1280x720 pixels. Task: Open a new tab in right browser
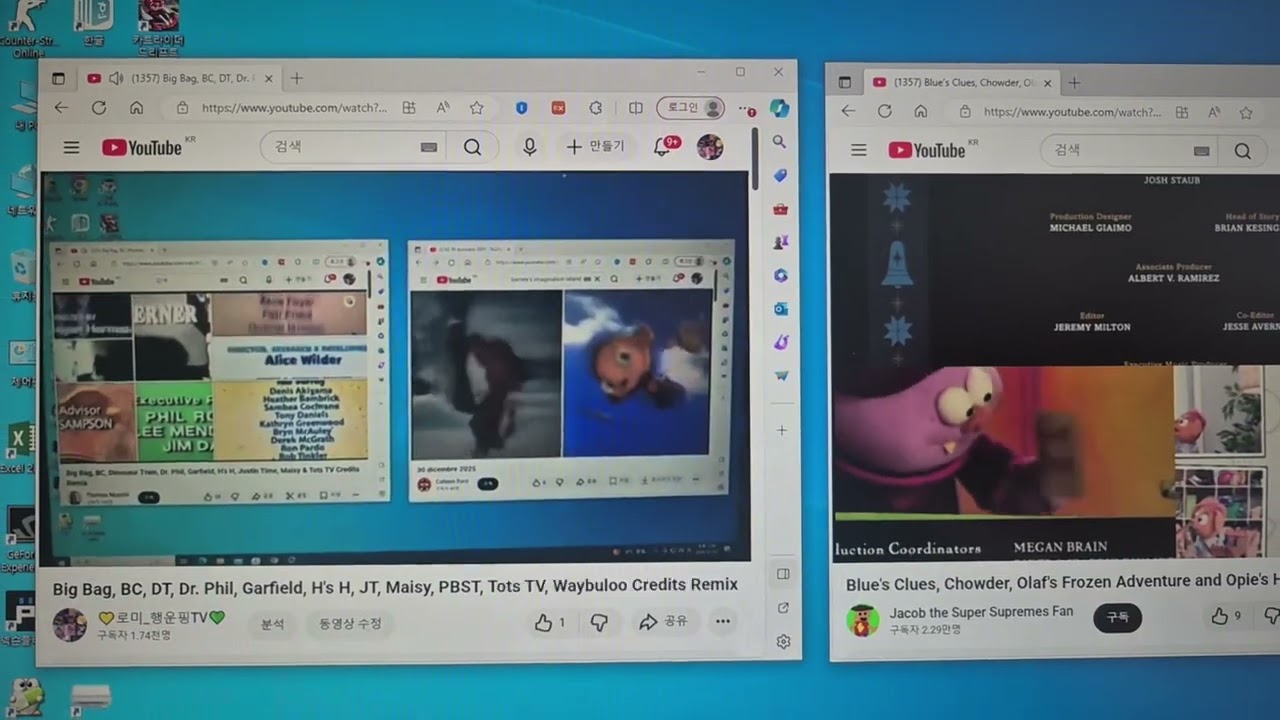pos(1074,82)
